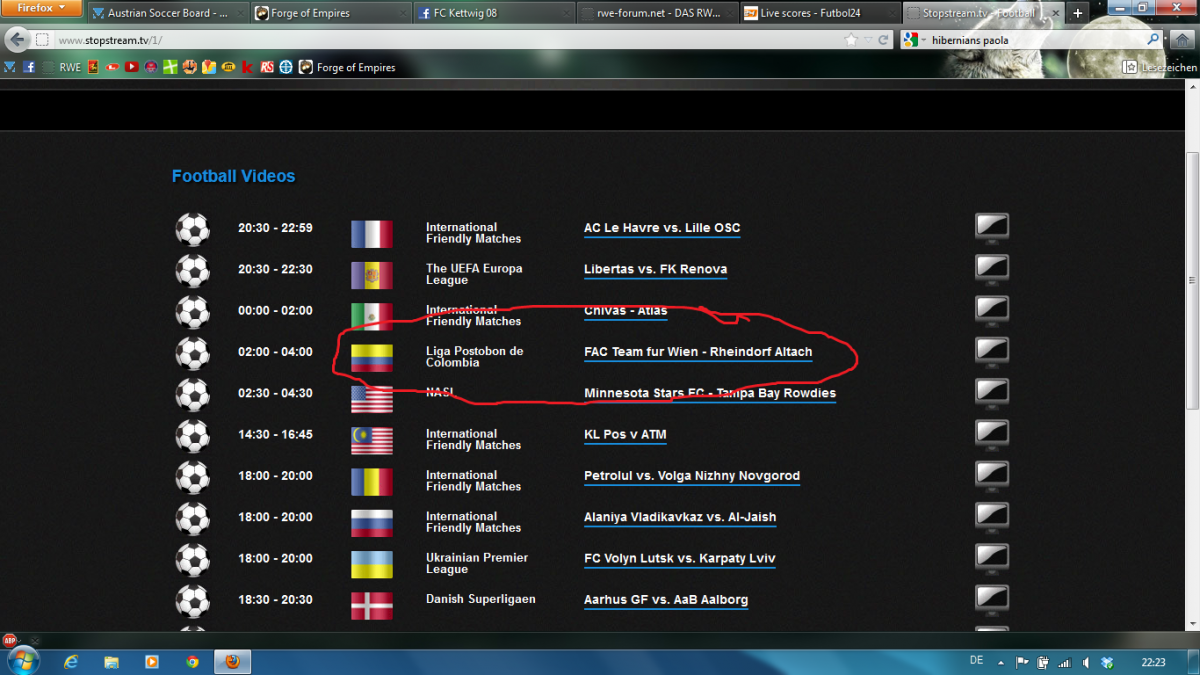This screenshot has height=675, width=1200.
Task: Open stream icon for Alaniya Vladikavkaz vs. Al-Jaish
Action: click(992, 516)
